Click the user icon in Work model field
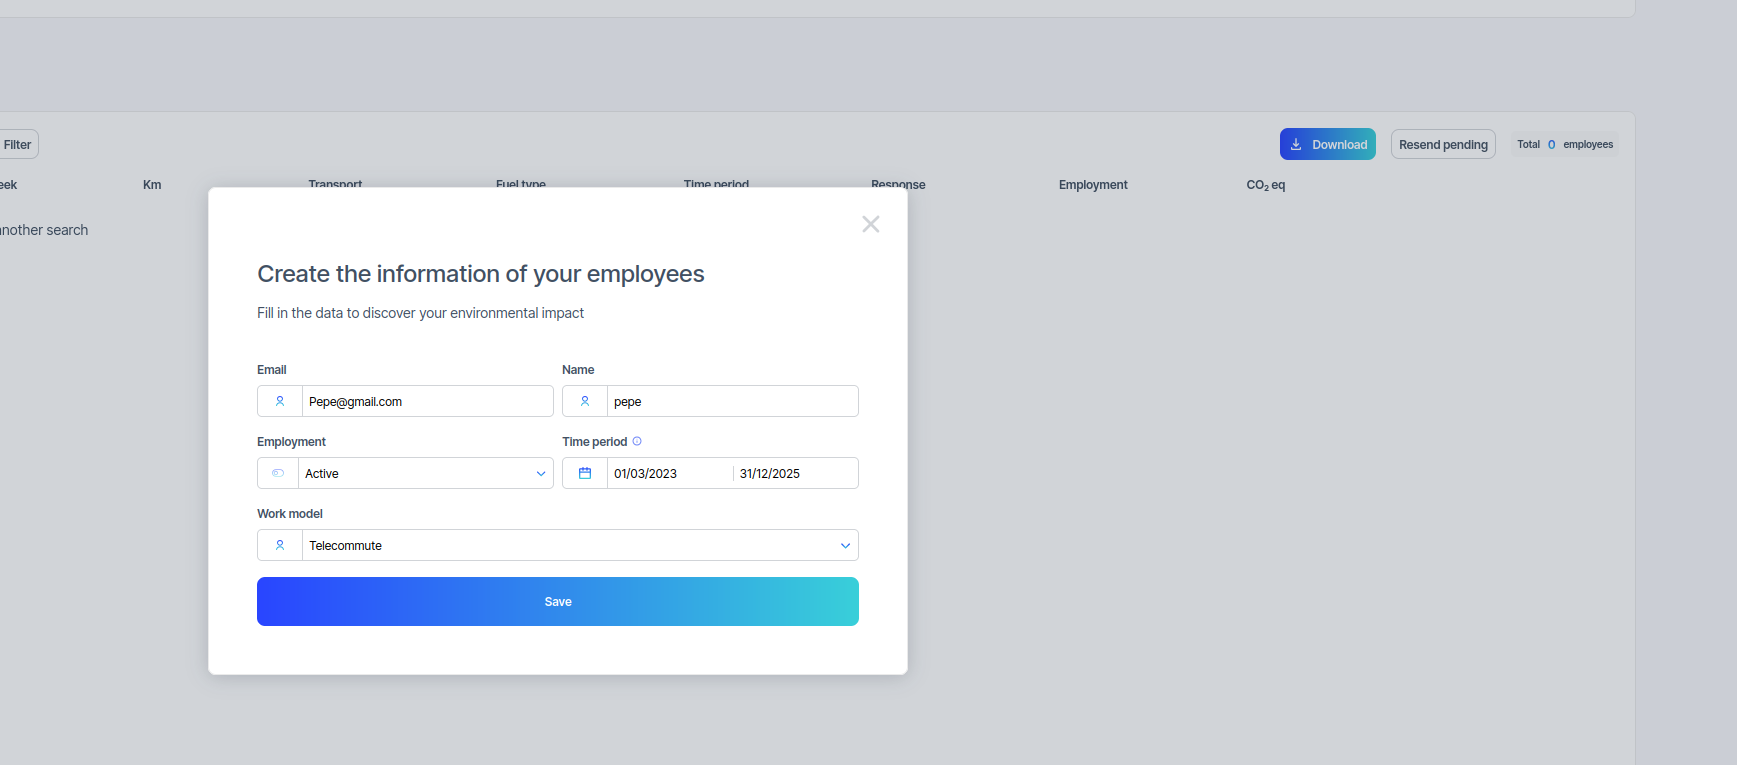This screenshot has height=765, width=1737. click(280, 545)
